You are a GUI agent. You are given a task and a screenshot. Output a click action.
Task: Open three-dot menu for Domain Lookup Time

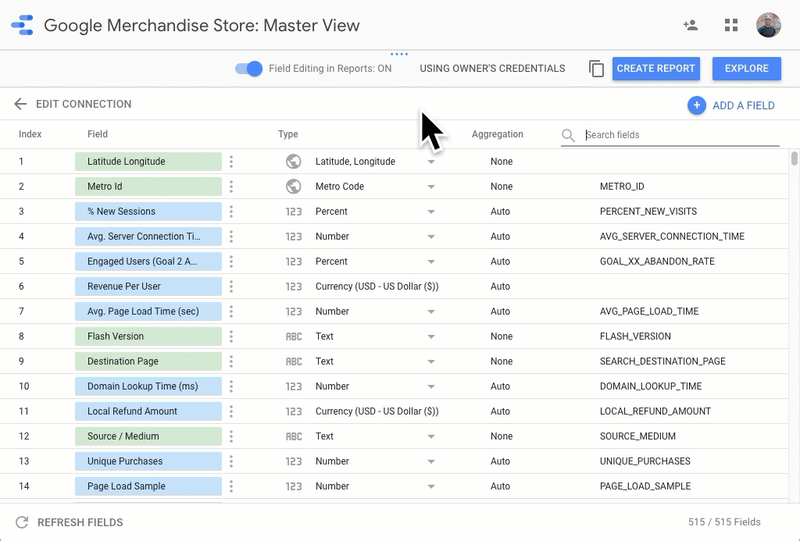point(231,386)
